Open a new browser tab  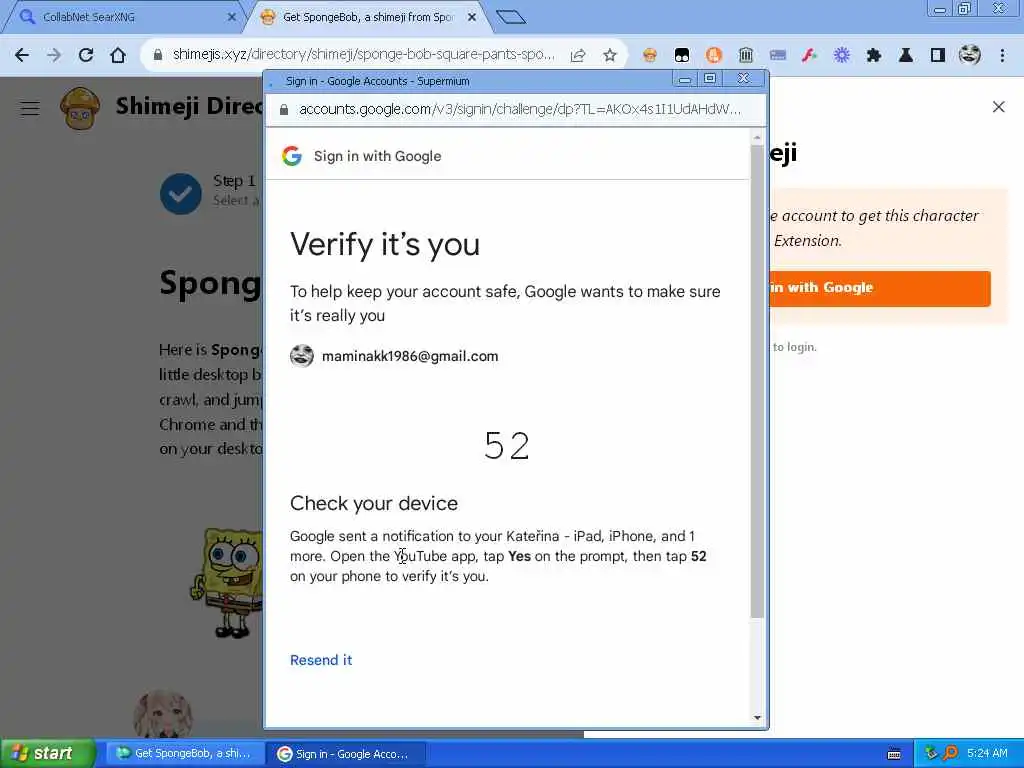[x=511, y=17]
